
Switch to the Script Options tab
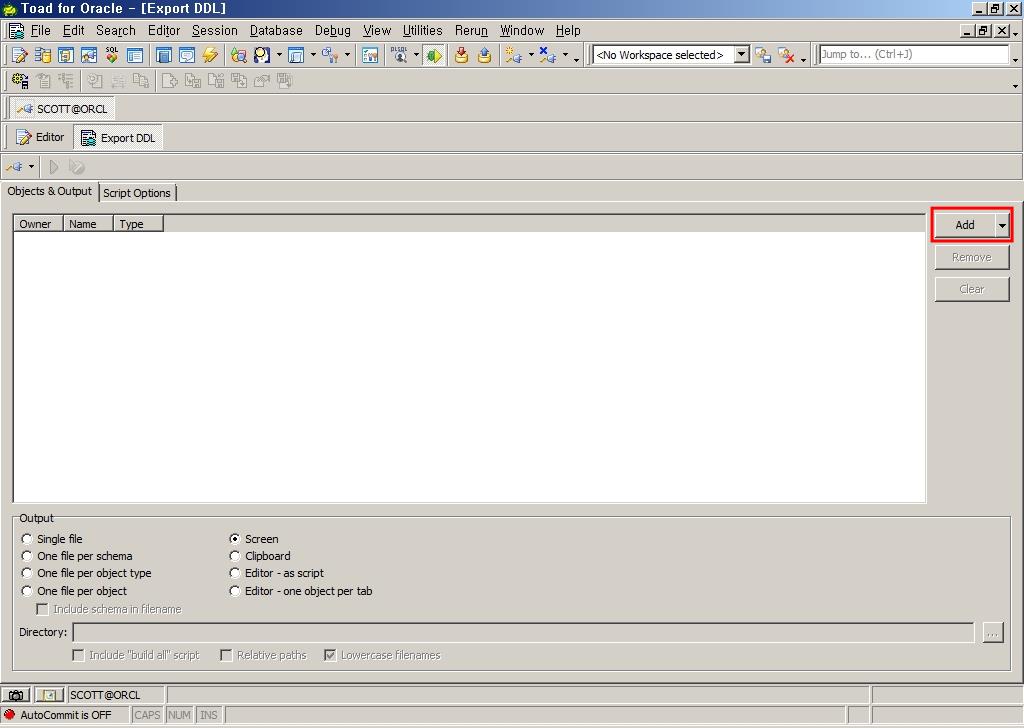137,193
